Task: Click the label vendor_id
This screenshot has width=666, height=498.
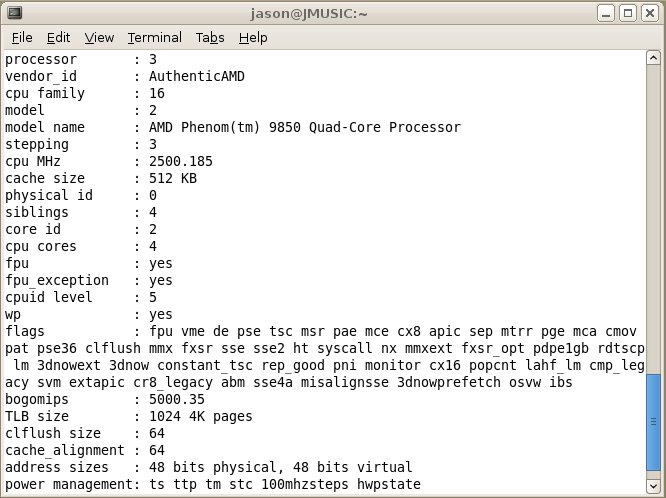Action: pos(41,76)
